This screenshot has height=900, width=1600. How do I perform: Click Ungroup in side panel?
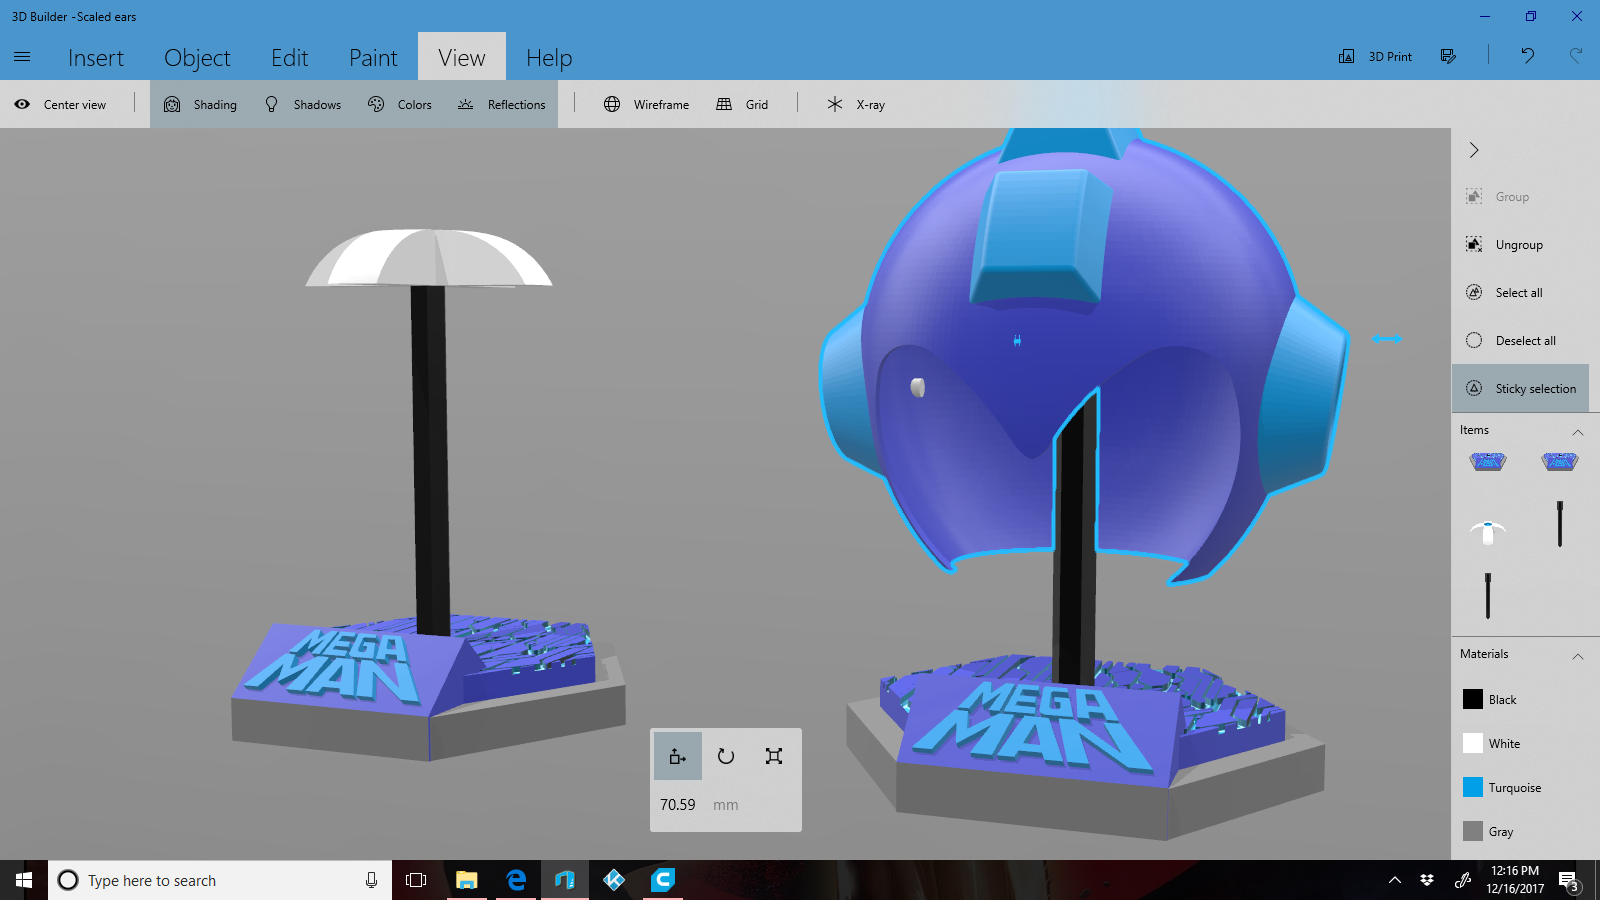pos(1505,245)
